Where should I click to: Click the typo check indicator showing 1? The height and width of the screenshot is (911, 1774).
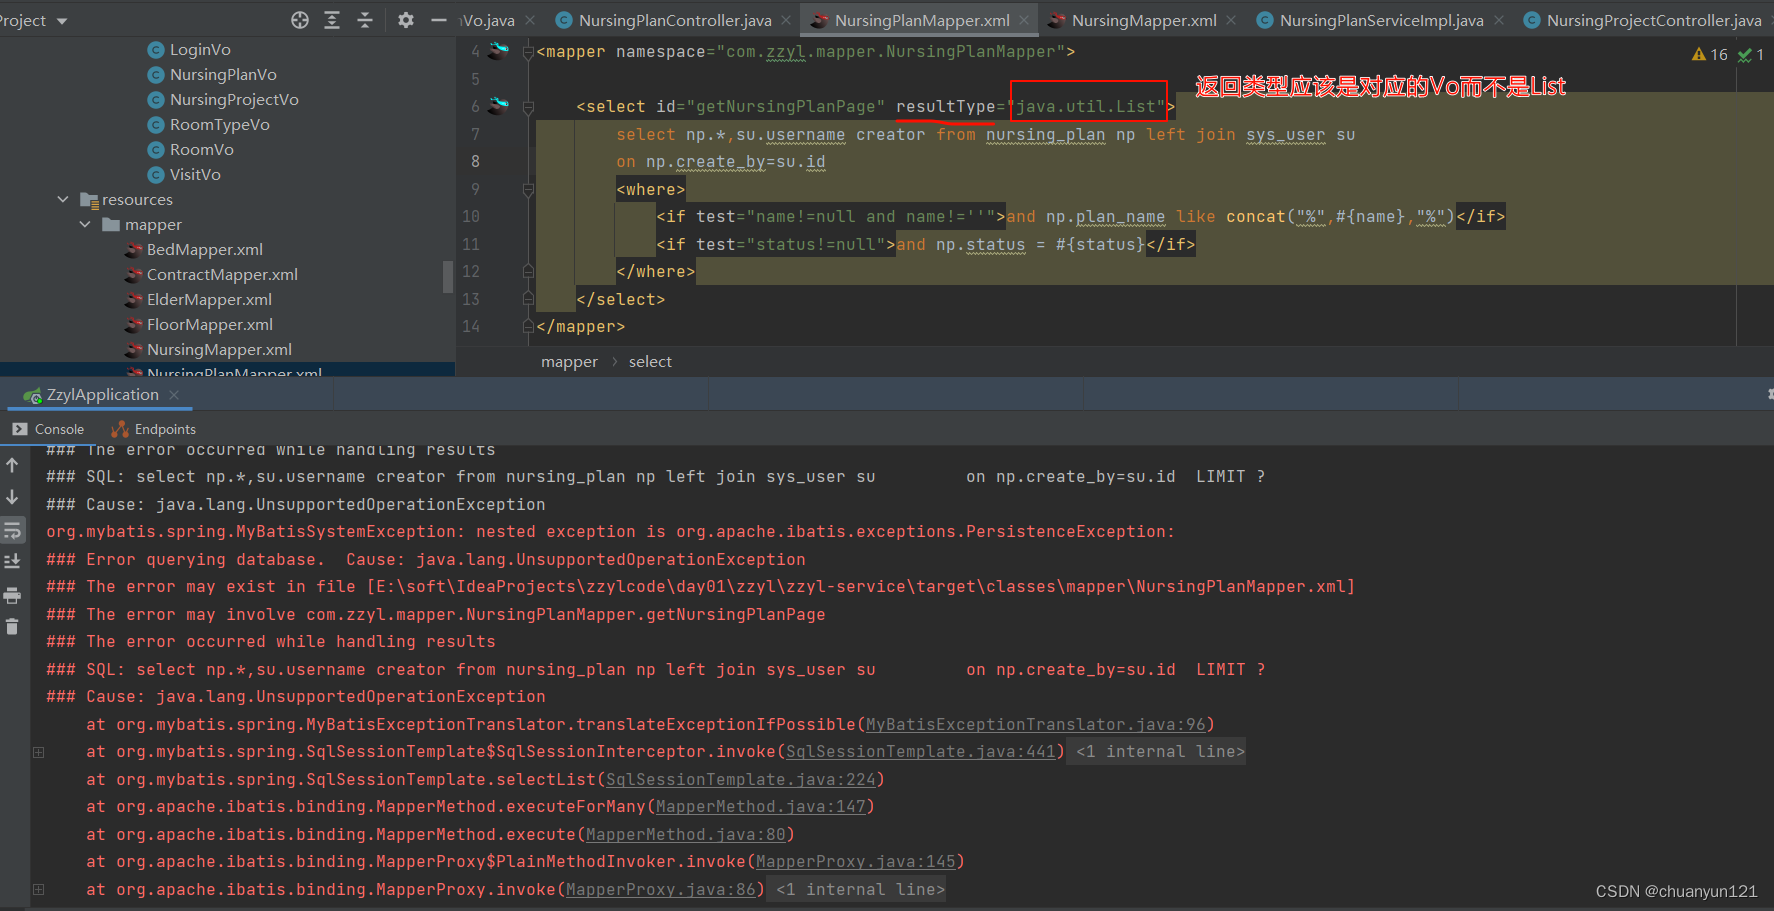pyautogui.click(x=1751, y=54)
